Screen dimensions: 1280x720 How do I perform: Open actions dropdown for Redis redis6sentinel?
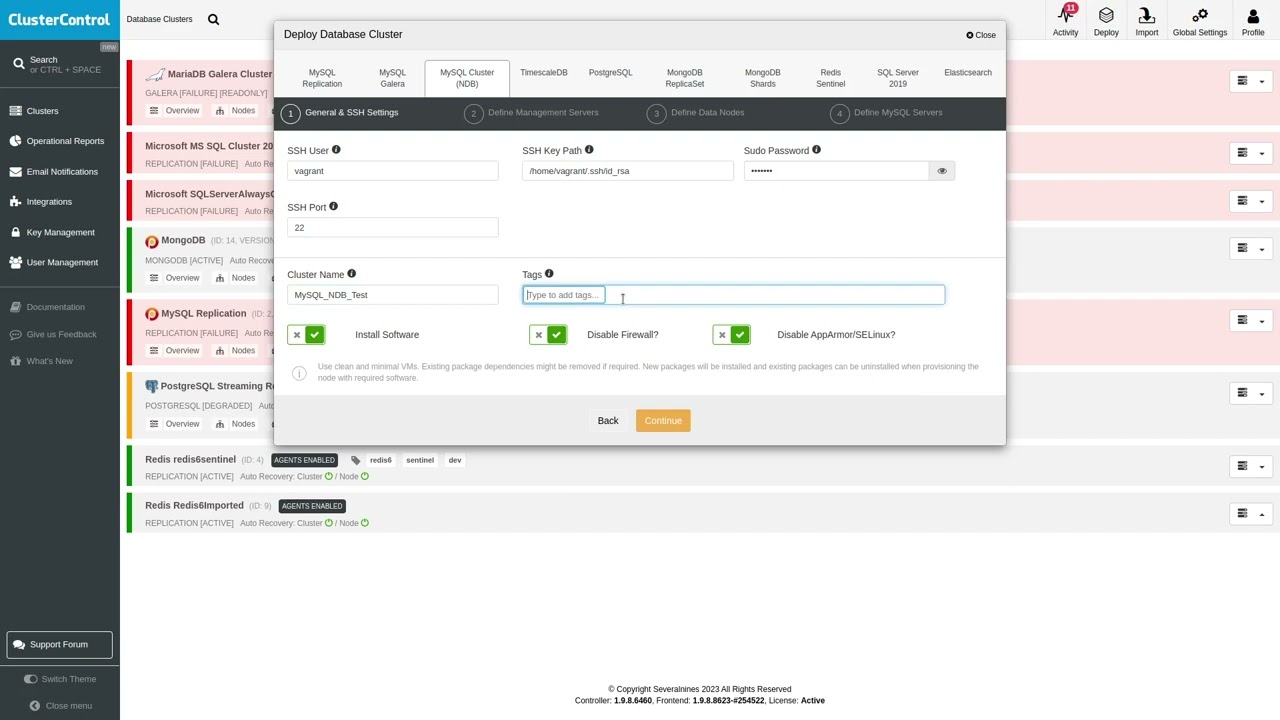[1251, 466]
